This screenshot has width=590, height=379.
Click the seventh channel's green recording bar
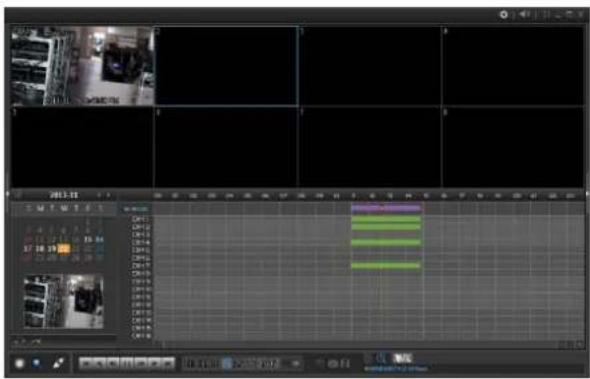(x=386, y=266)
